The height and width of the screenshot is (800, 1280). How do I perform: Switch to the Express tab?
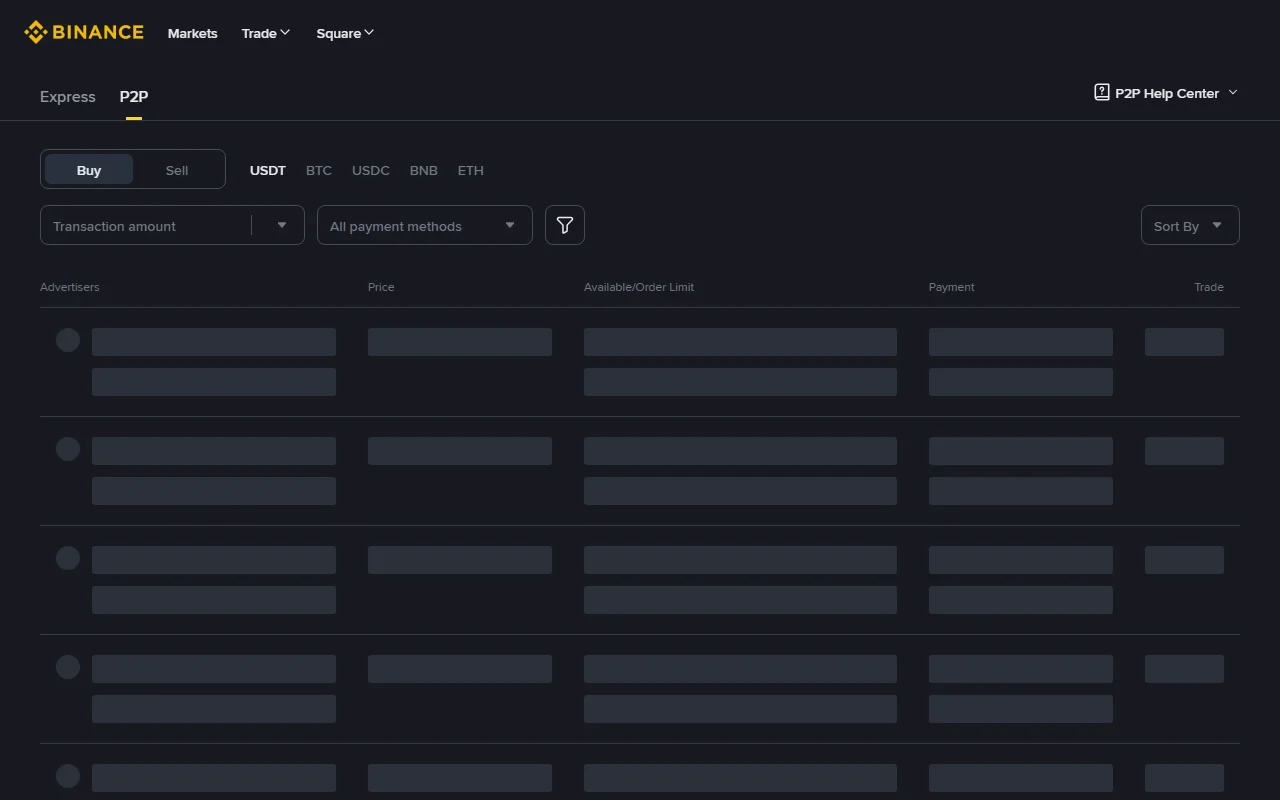pos(68,97)
